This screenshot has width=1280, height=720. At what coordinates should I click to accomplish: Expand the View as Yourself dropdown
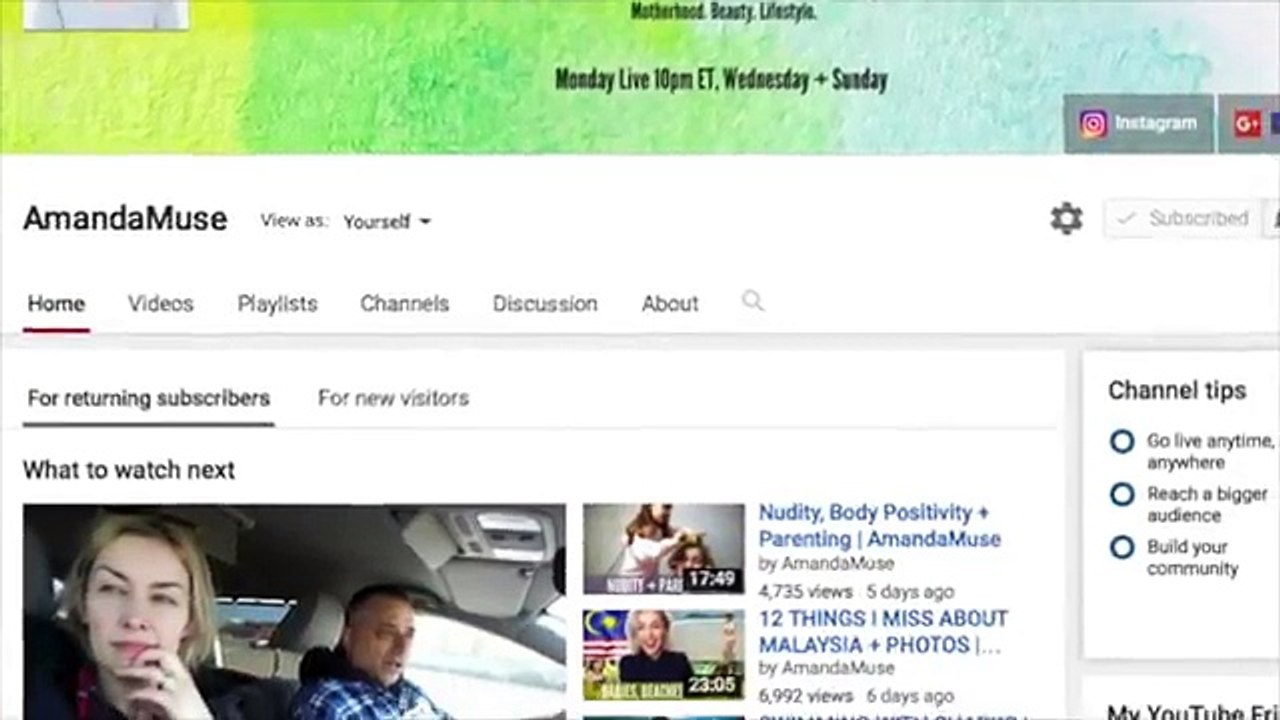click(x=387, y=222)
